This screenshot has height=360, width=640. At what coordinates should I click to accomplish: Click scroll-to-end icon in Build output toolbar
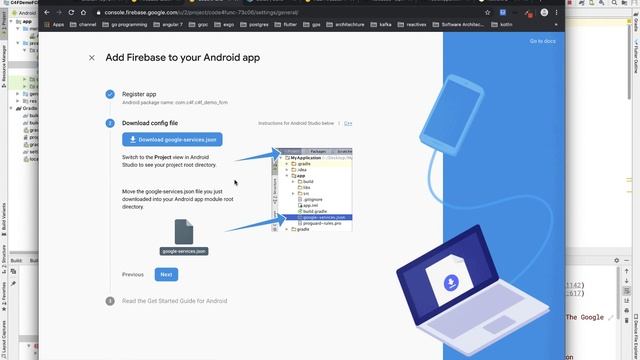627,300
